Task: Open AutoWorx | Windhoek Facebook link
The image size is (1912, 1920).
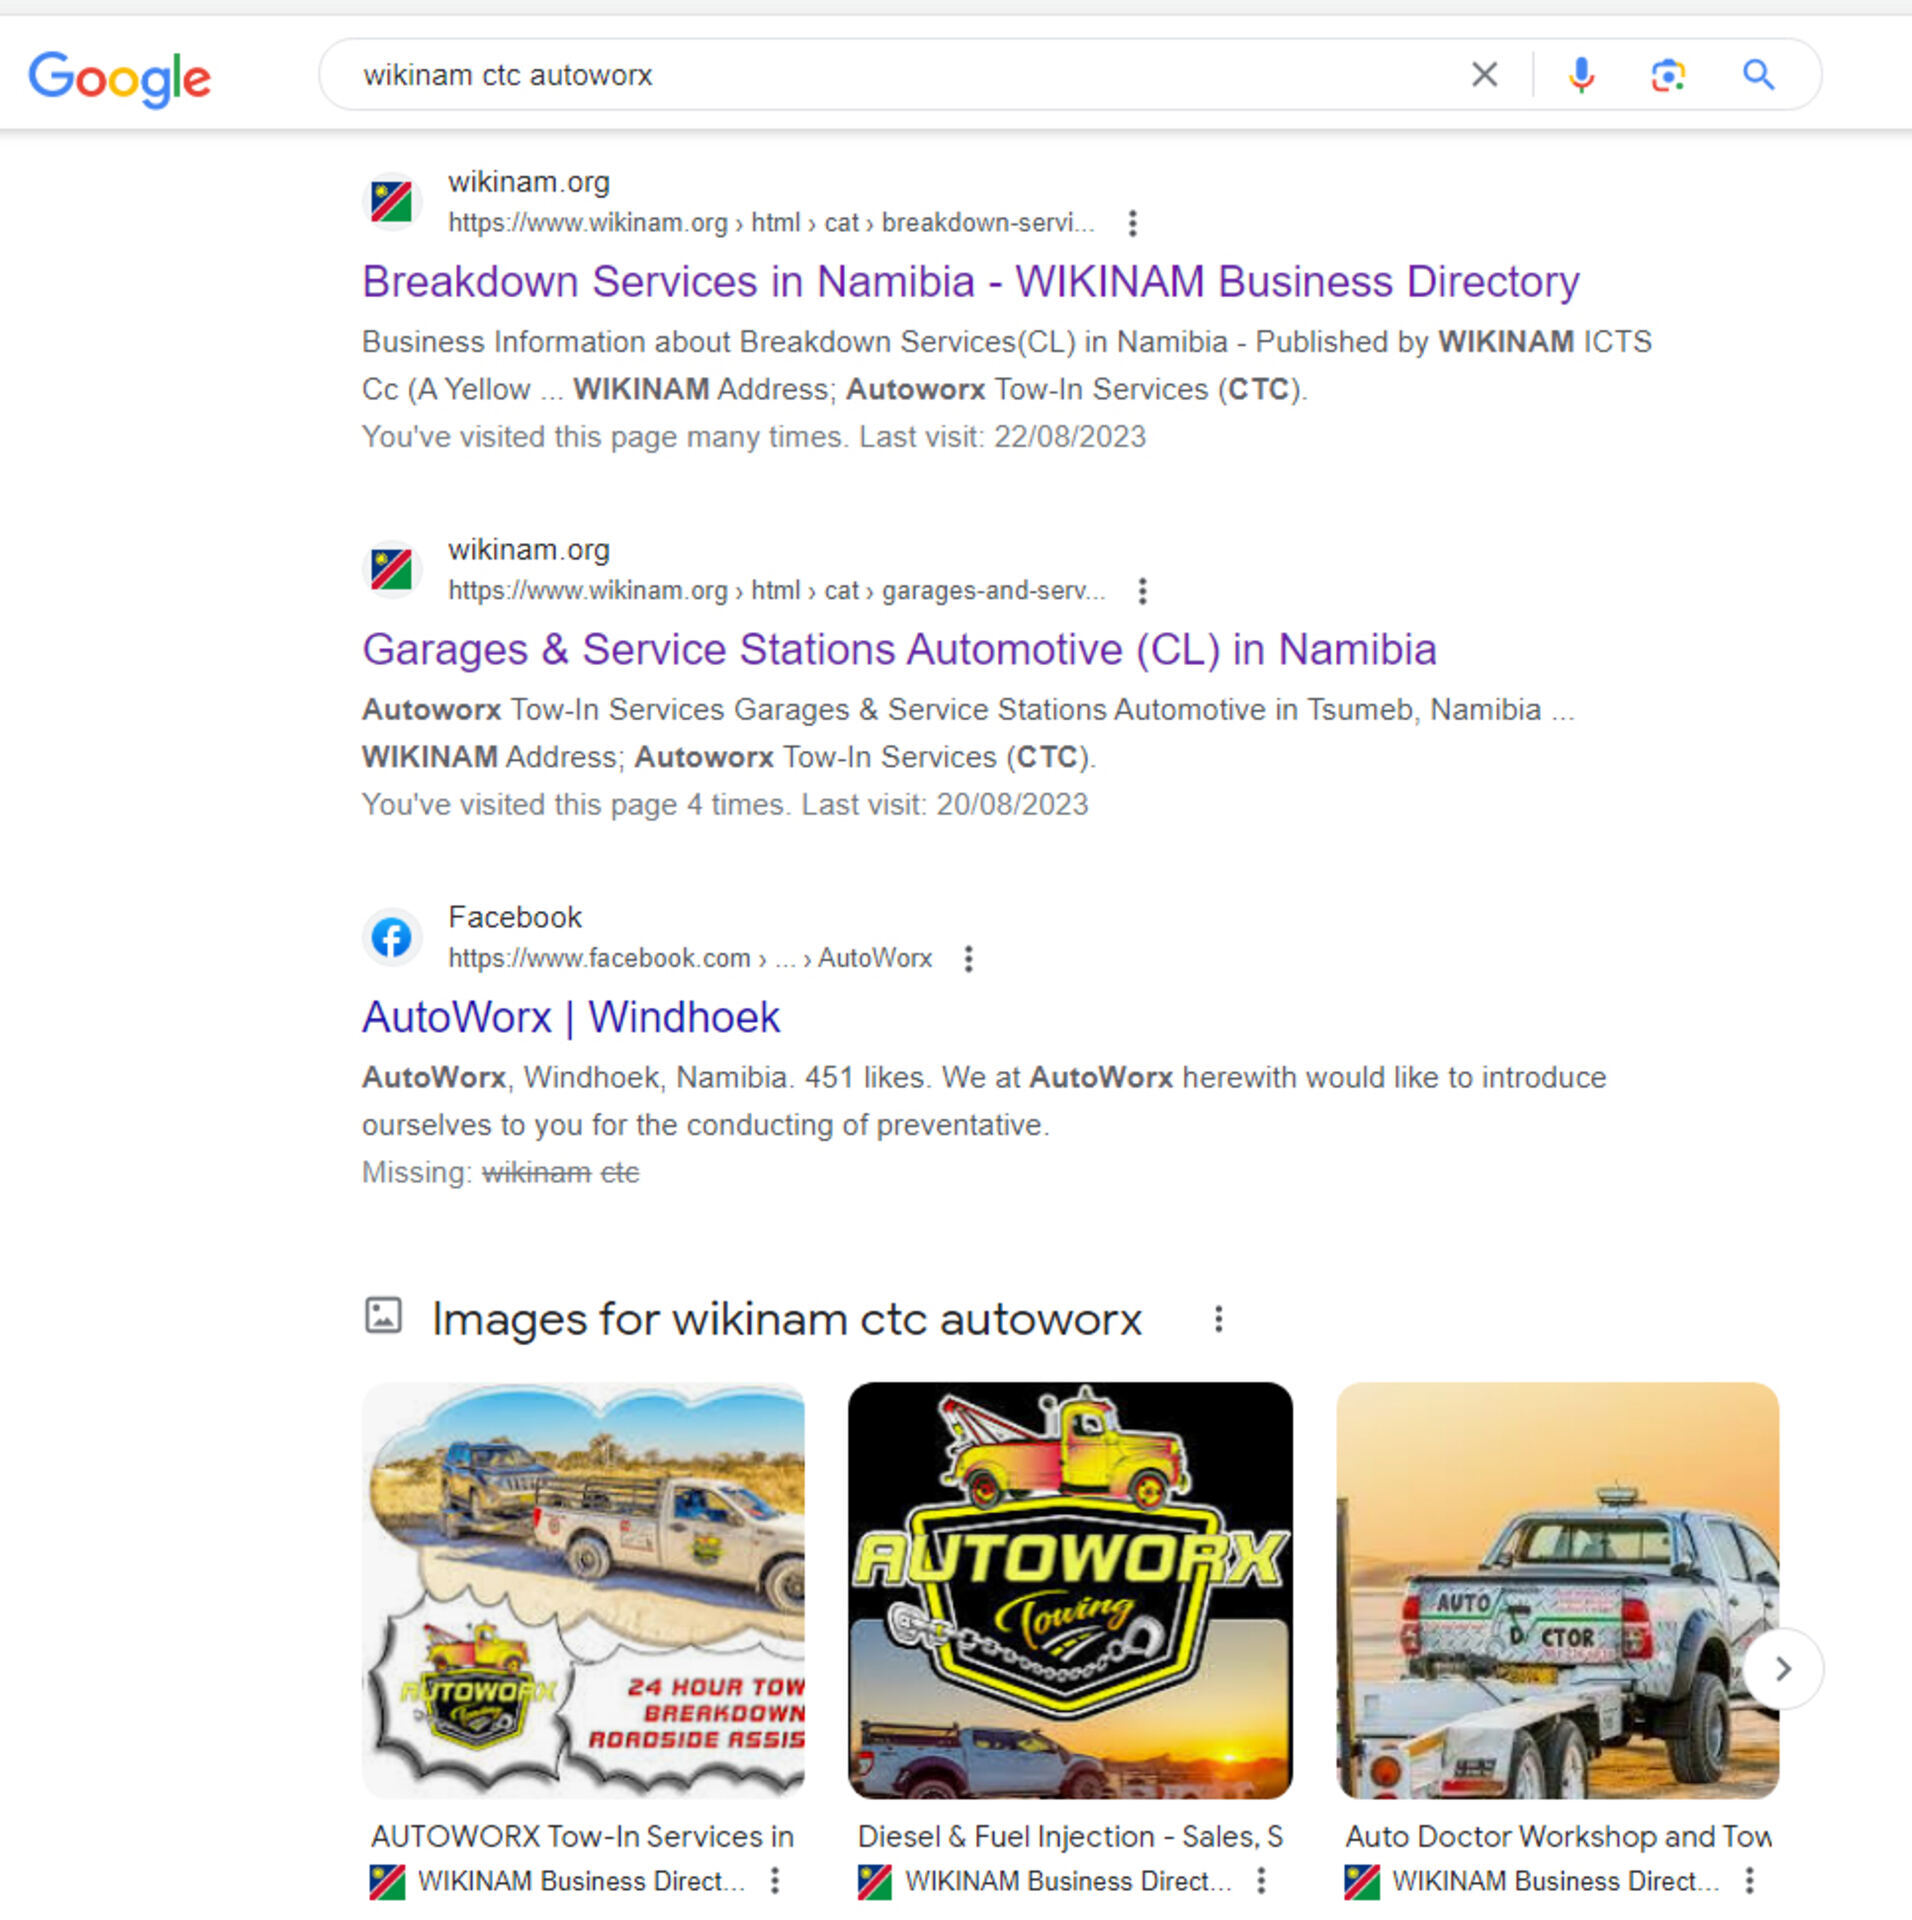Action: click(x=570, y=1018)
